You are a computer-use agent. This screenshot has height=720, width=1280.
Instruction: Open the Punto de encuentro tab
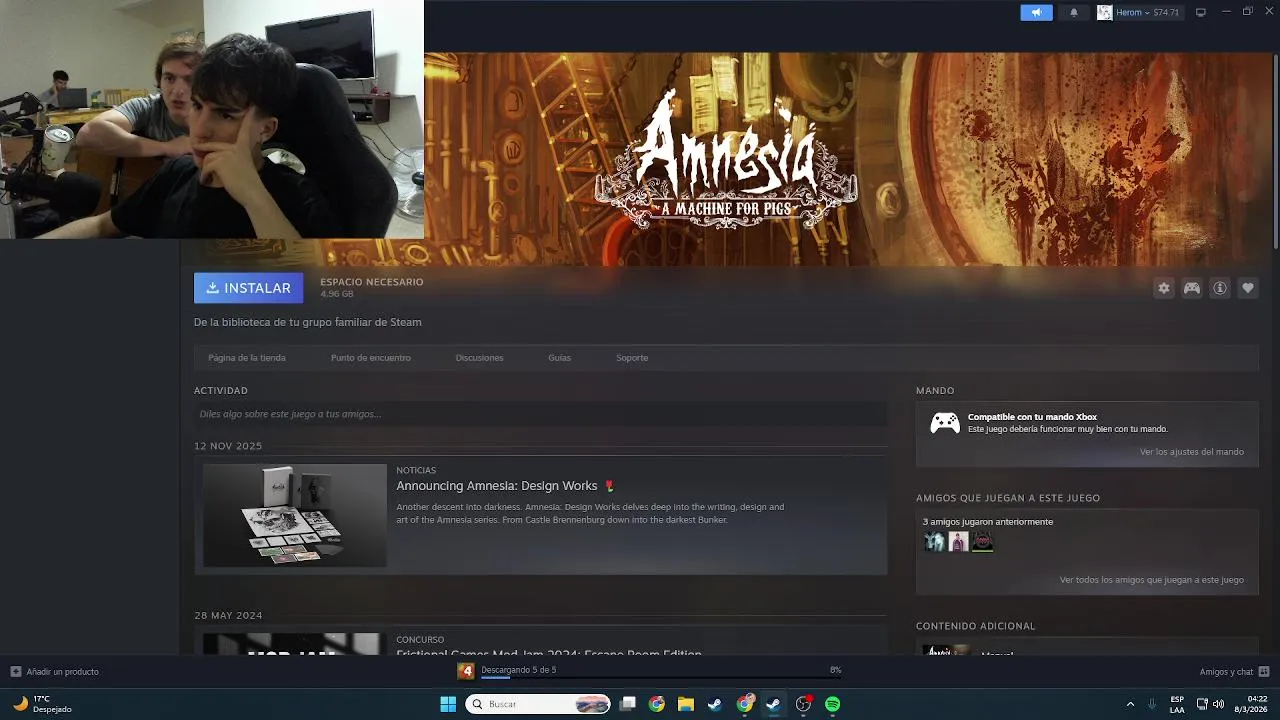(x=371, y=358)
